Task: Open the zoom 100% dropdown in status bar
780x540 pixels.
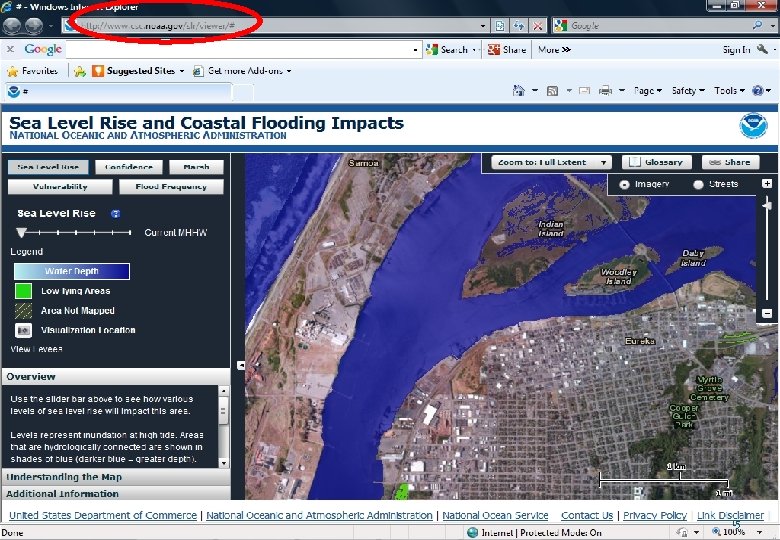Action: click(x=760, y=532)
